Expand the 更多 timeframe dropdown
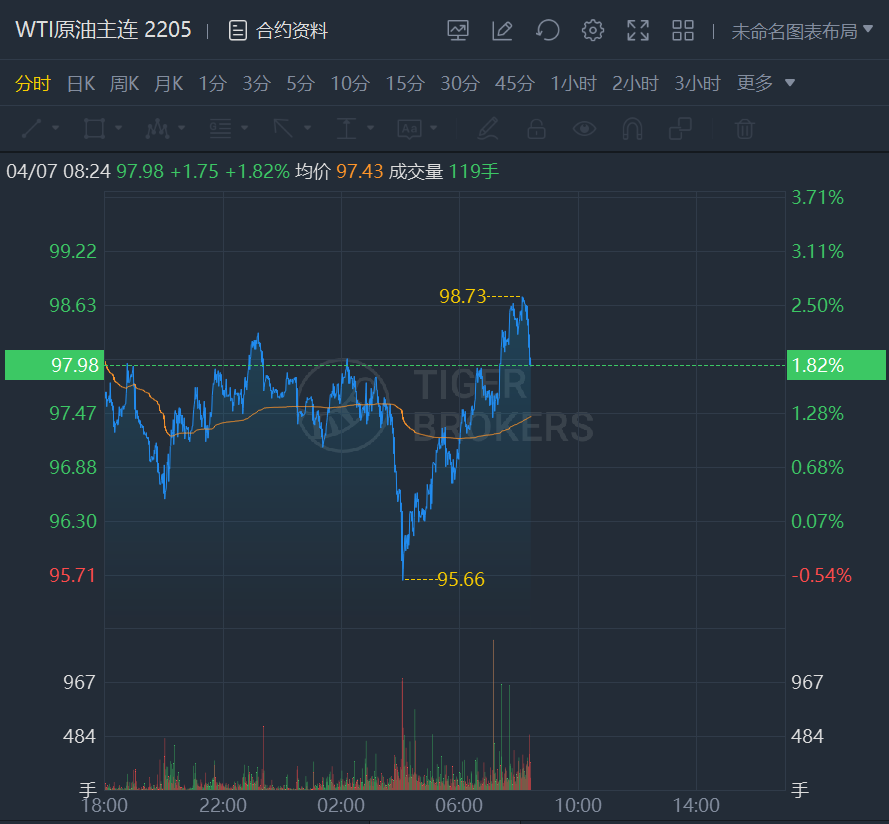Screen dimensions: 889x824 766,83
